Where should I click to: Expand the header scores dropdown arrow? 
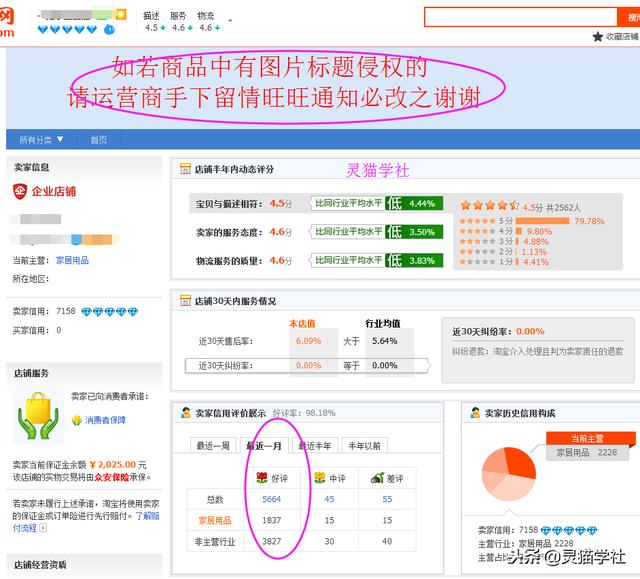click(230, 21)
